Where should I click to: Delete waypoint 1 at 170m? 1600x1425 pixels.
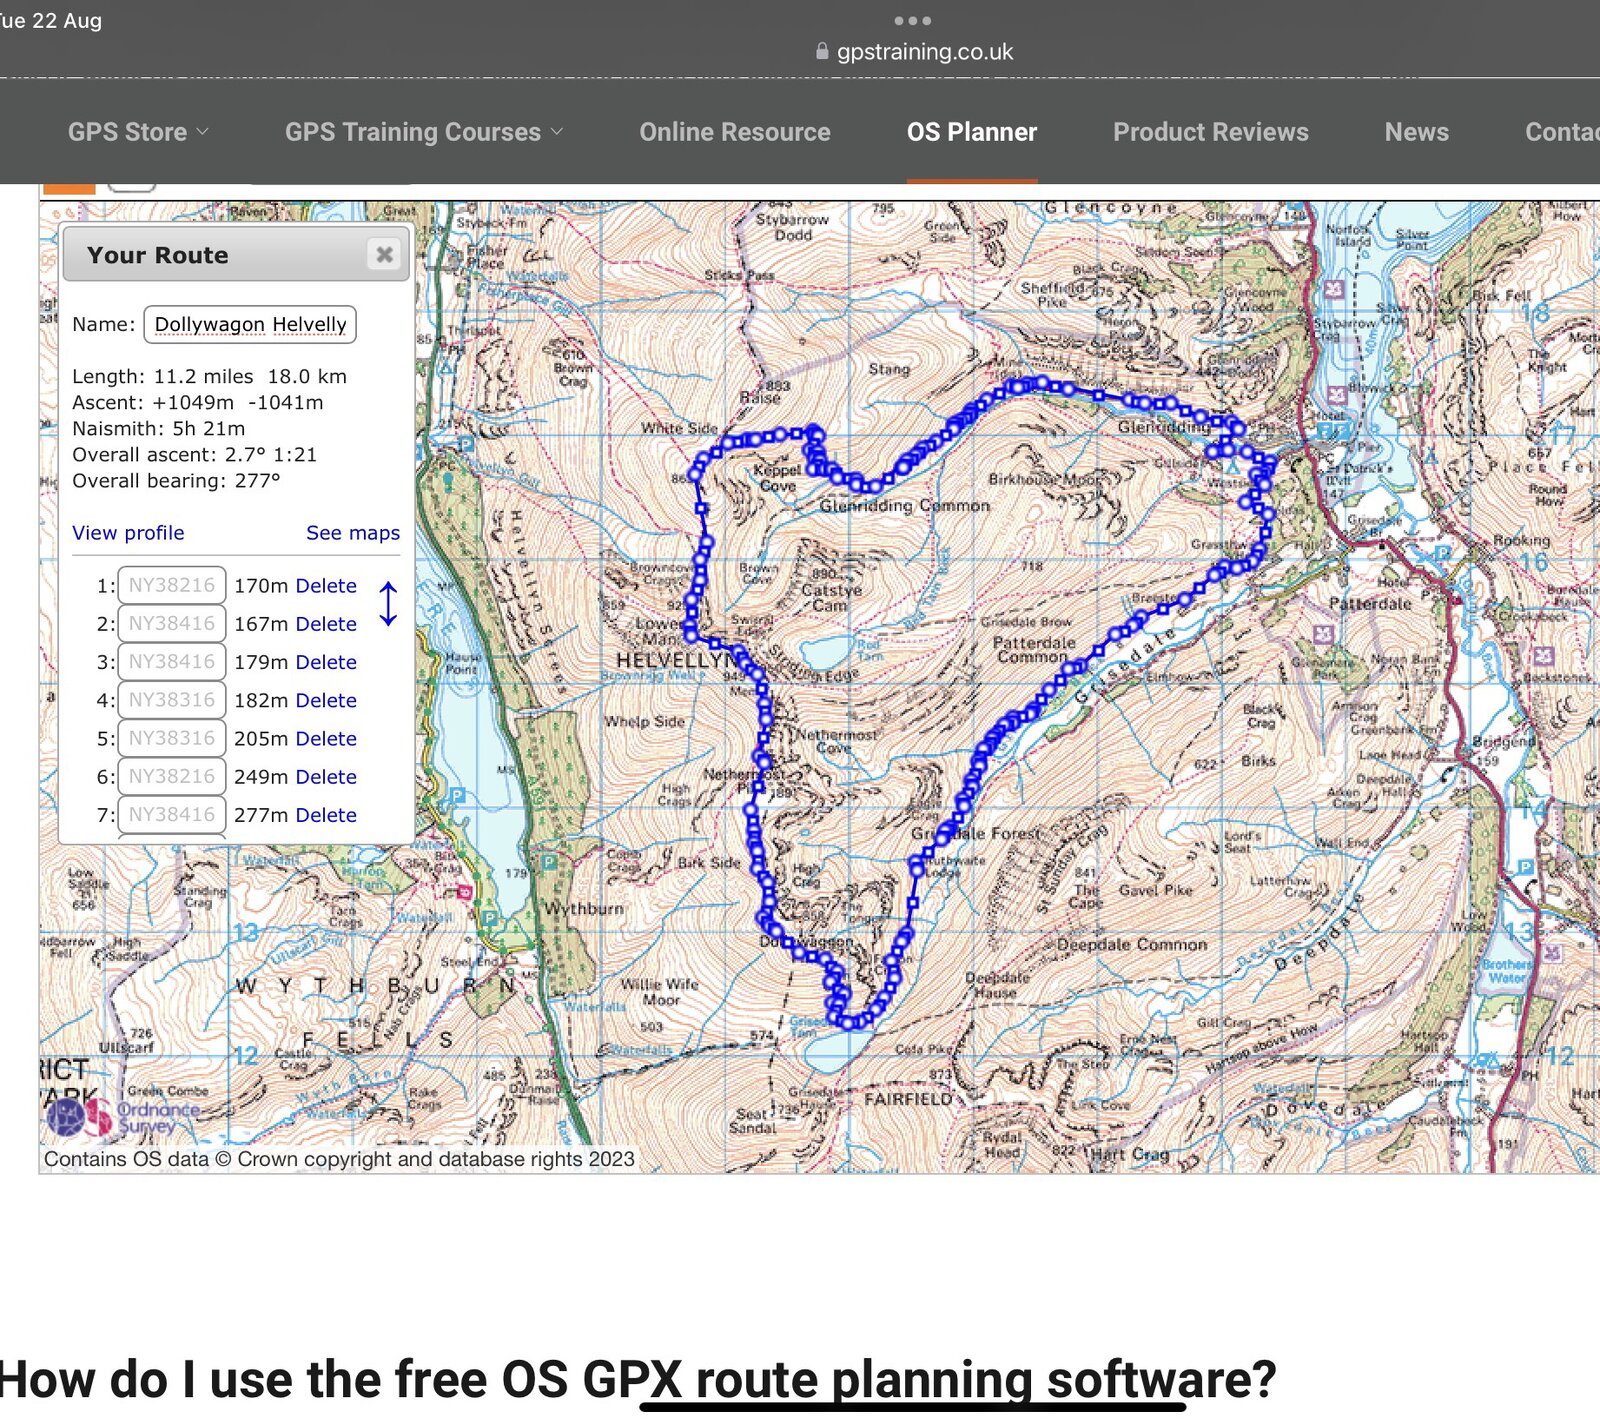coord(326,586)
